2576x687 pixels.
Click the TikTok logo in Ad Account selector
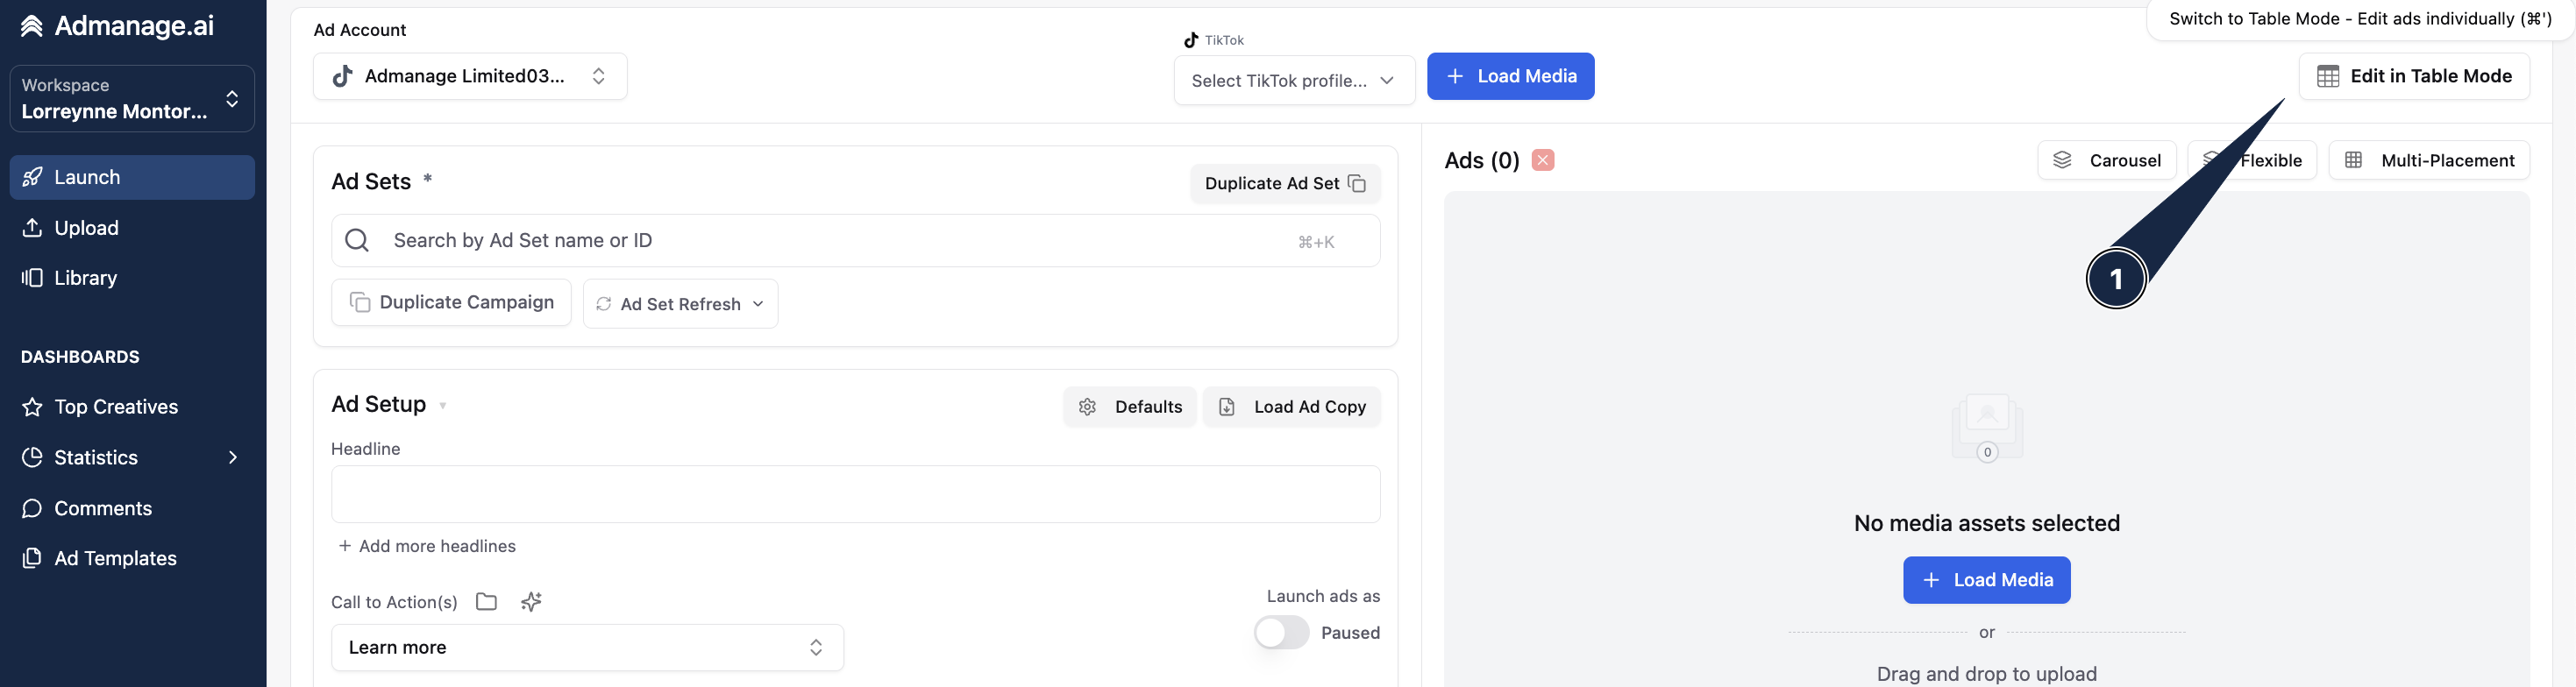tap(342, 76)
